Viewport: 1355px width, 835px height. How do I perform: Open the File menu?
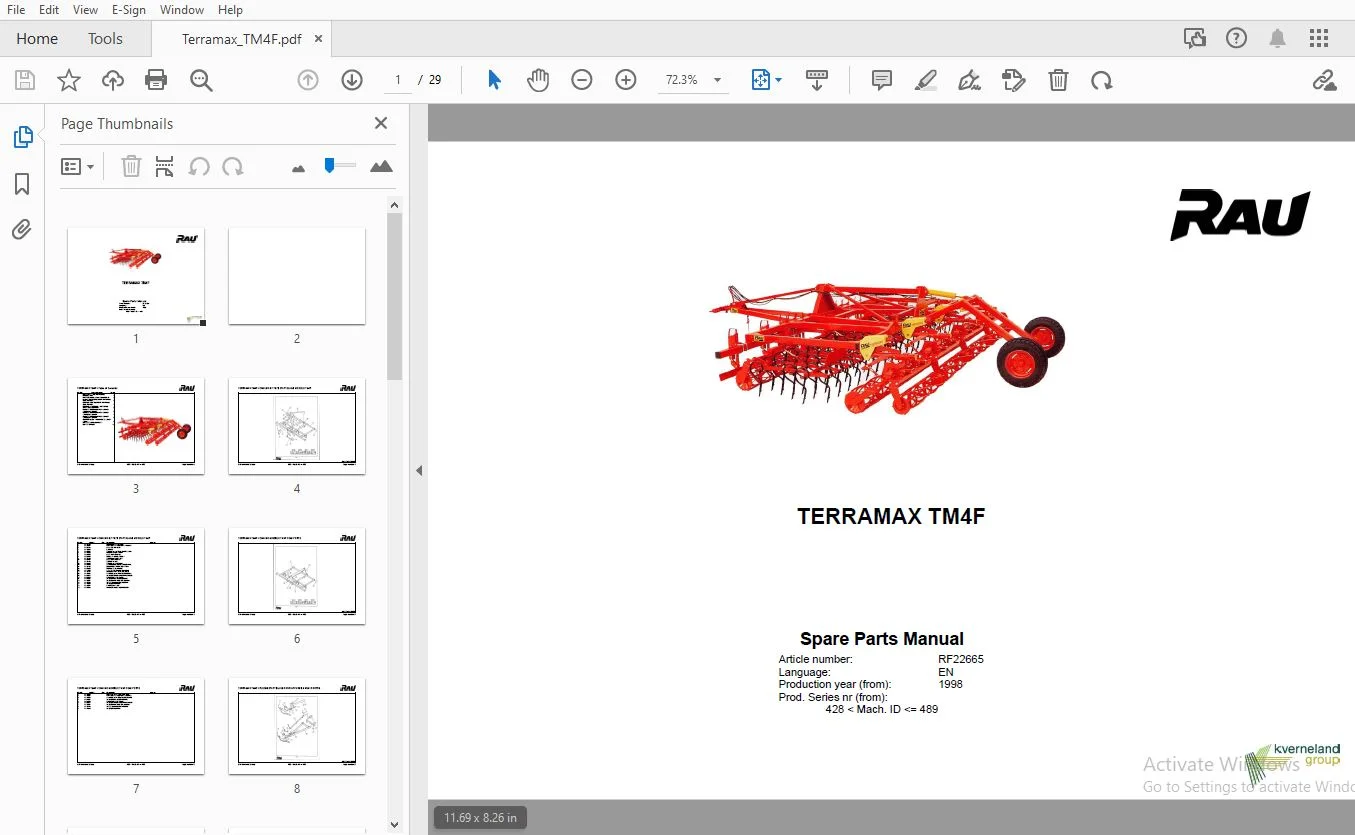pyautogui.click(x=16, y=9)
